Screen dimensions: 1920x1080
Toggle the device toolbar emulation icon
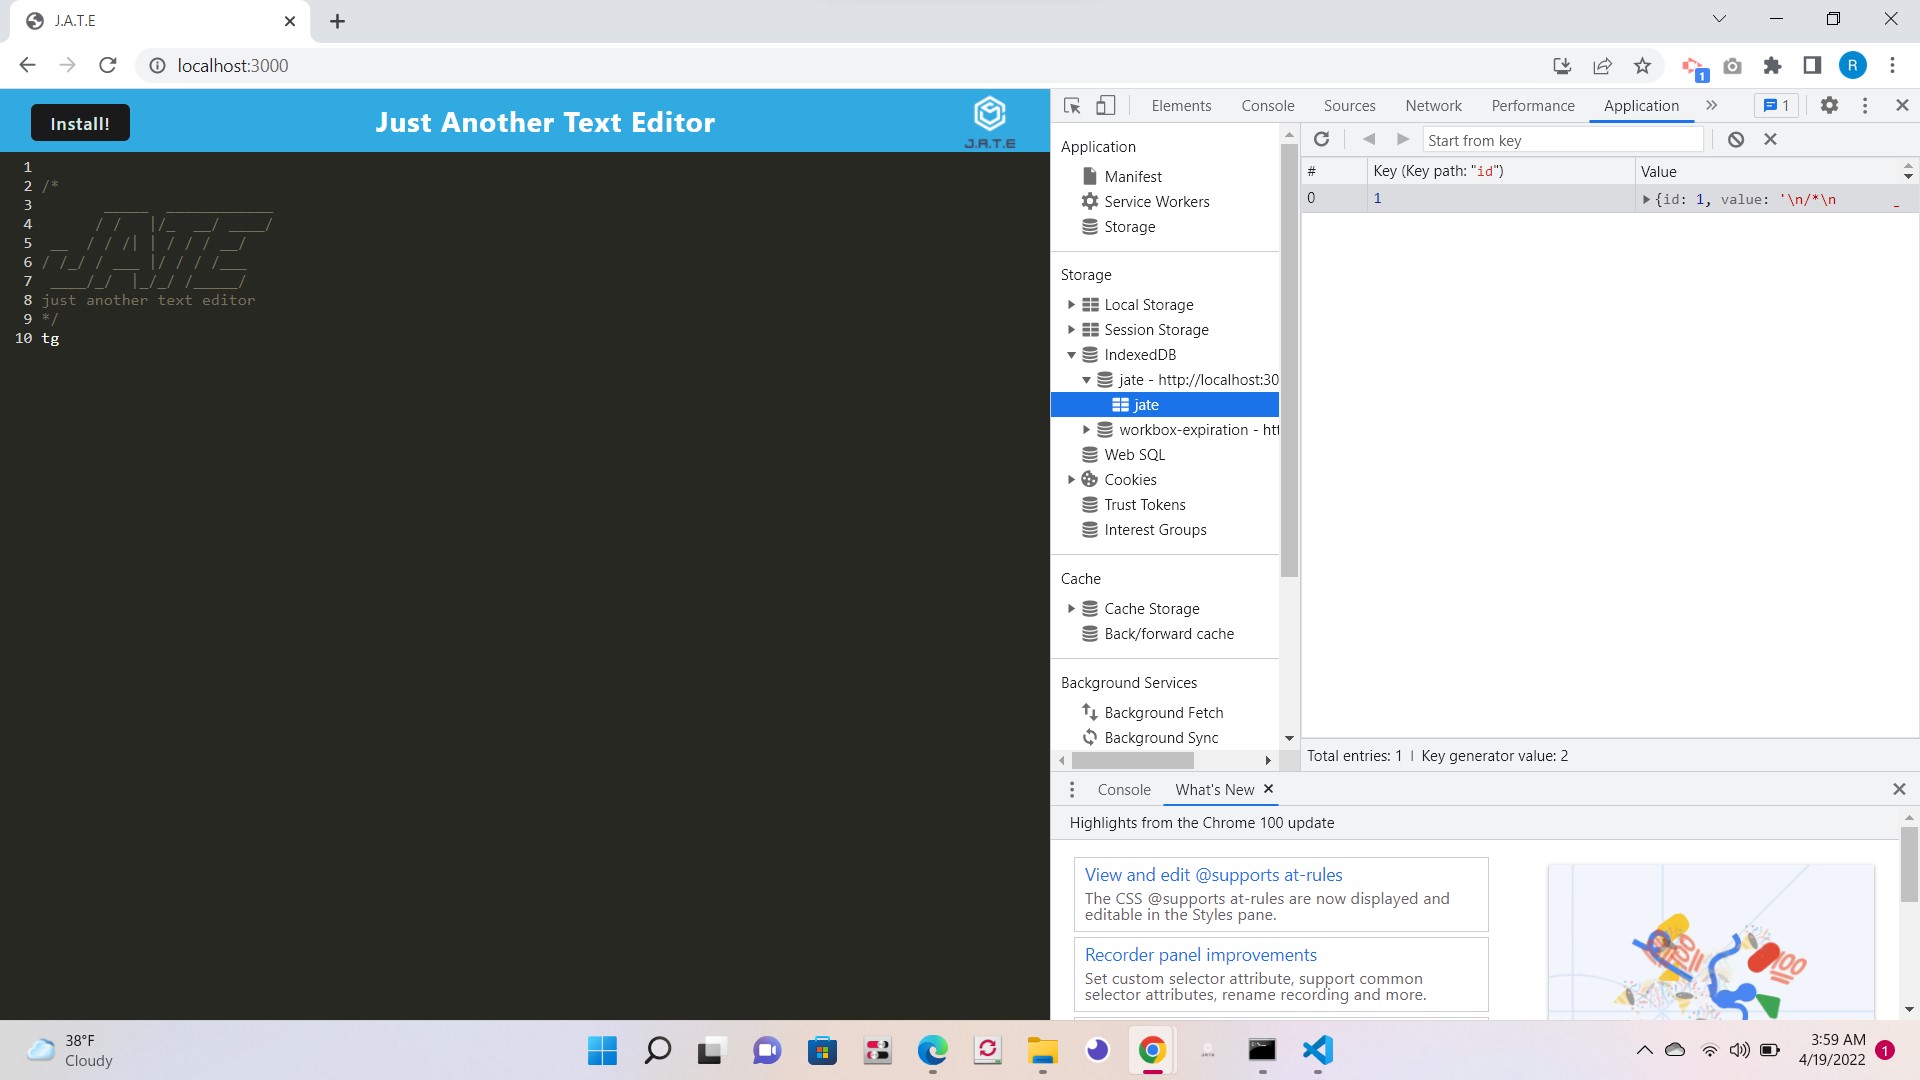tap(1105, 105)
